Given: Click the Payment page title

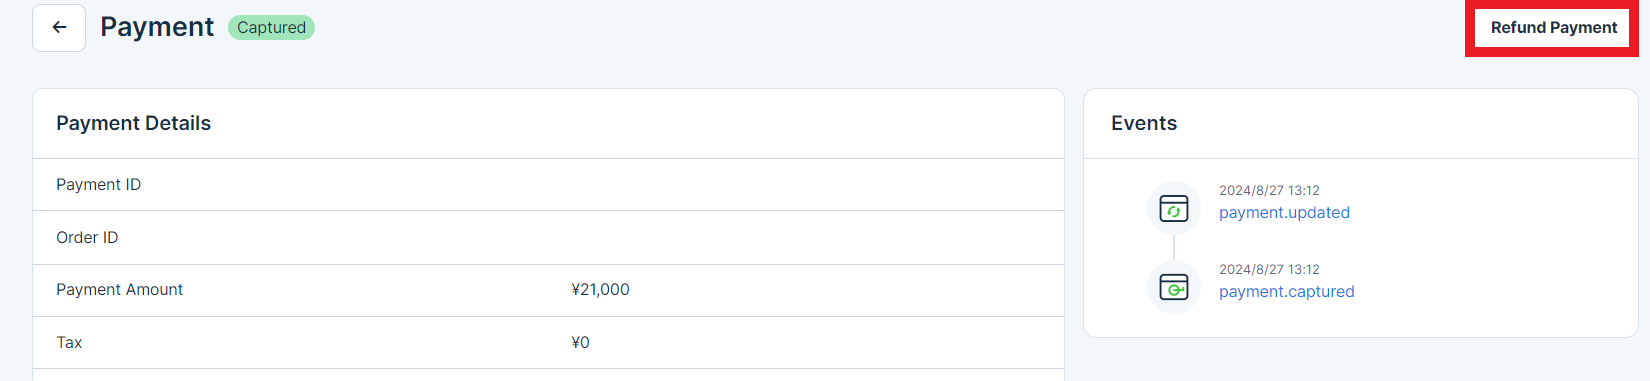Looking at the screenshot, I should 157,27.
